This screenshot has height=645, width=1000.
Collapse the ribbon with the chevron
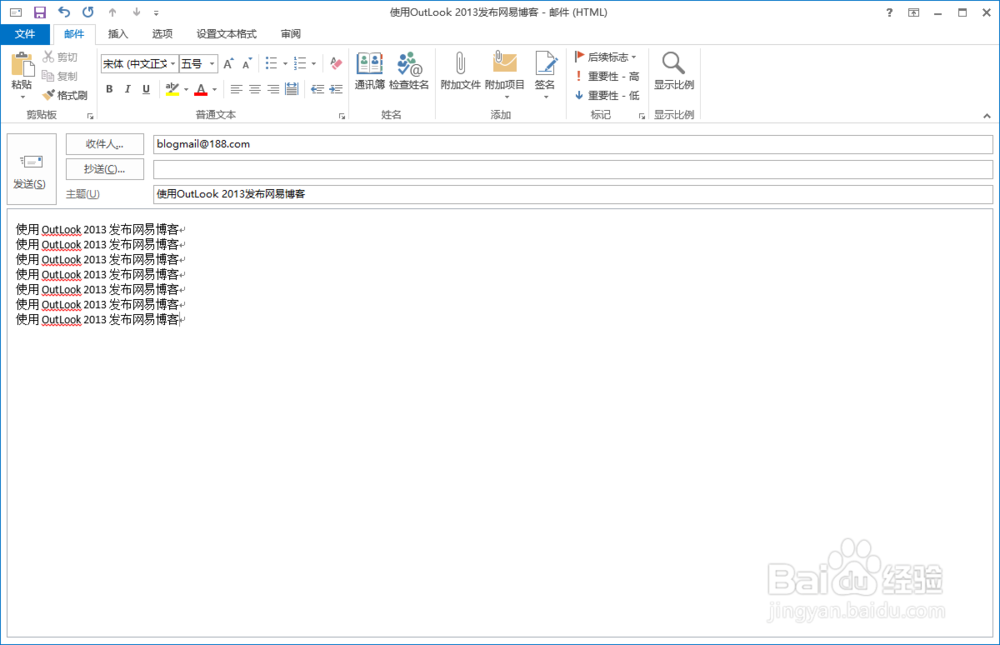(987, 115)
